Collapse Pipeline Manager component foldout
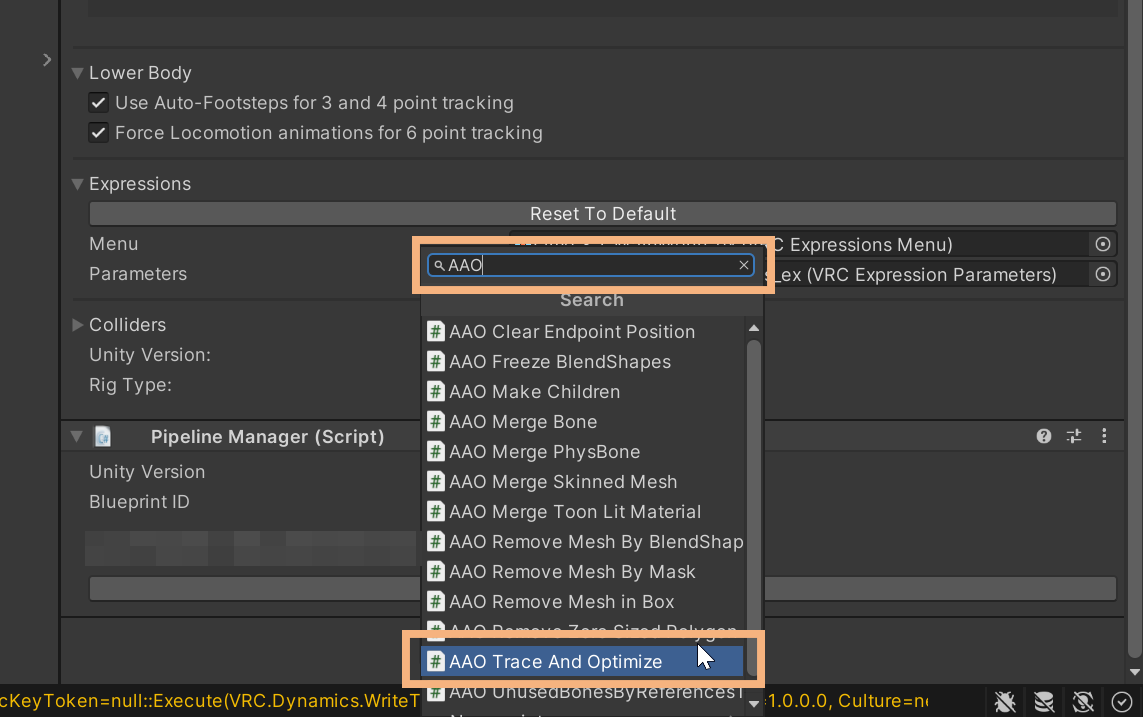The width and height of the screenshot is (1143, 717). point(77,436)
